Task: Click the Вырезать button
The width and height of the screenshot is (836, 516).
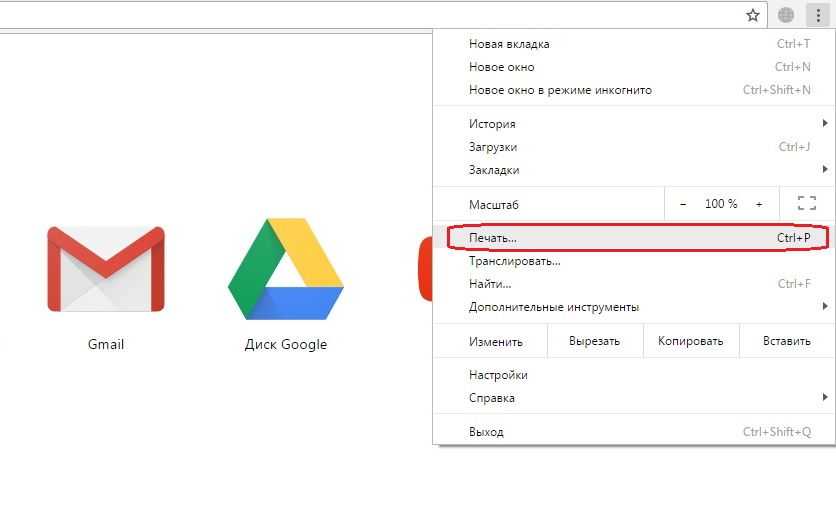Action: click(x=594, y=341)
